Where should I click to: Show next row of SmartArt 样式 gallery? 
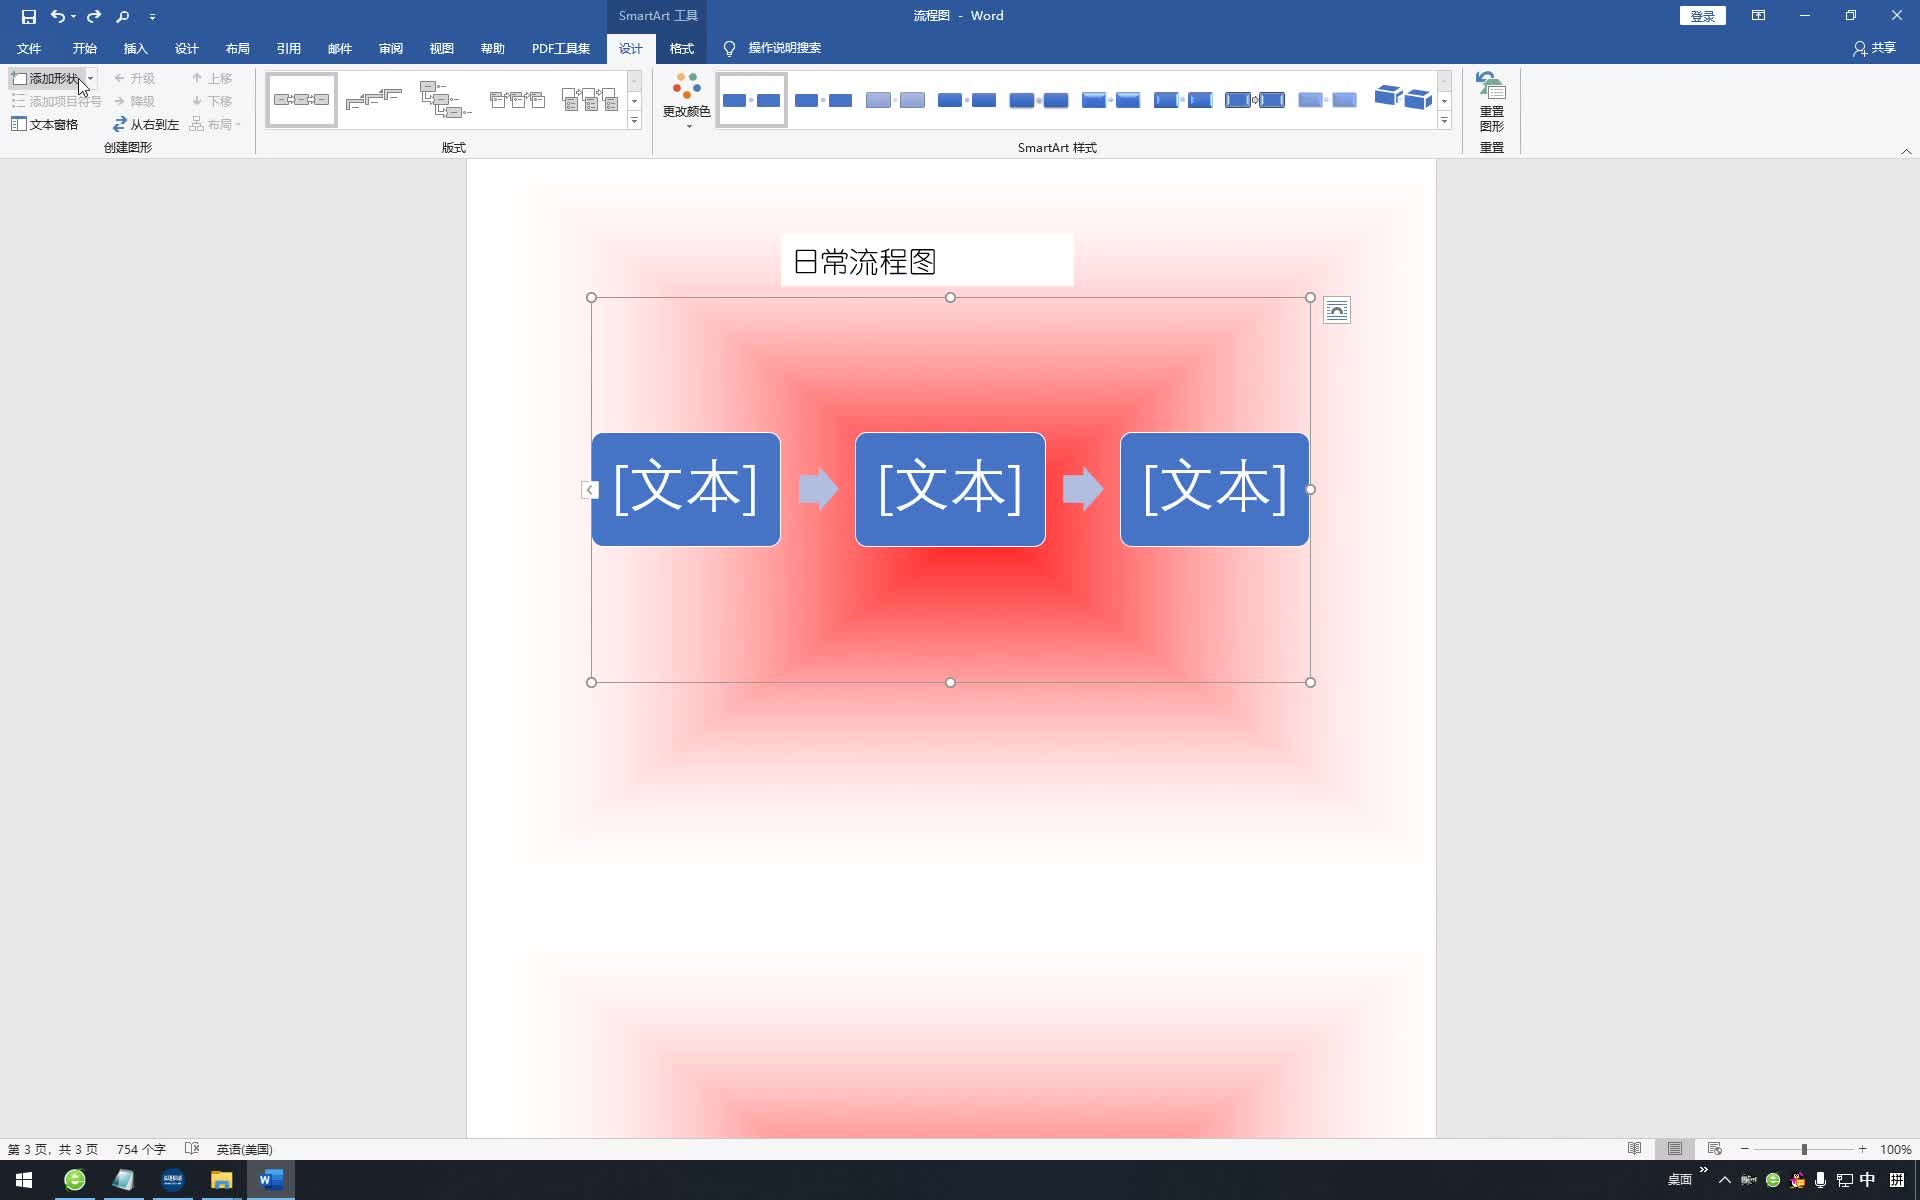coord(1444,101)
